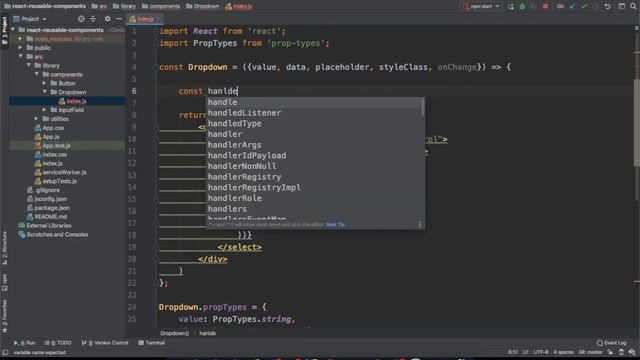Select Scratches and Consoles node
This screenshot has height=360, width=640.
point(53,235)
